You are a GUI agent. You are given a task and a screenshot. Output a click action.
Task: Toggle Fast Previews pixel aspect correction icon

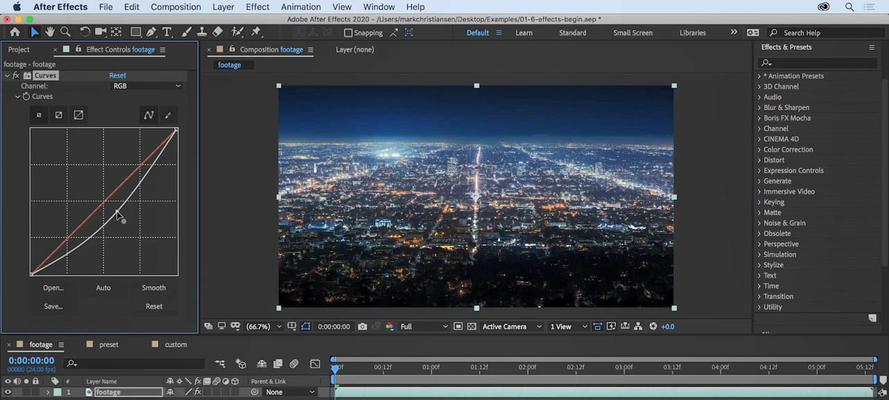(597, 327)
